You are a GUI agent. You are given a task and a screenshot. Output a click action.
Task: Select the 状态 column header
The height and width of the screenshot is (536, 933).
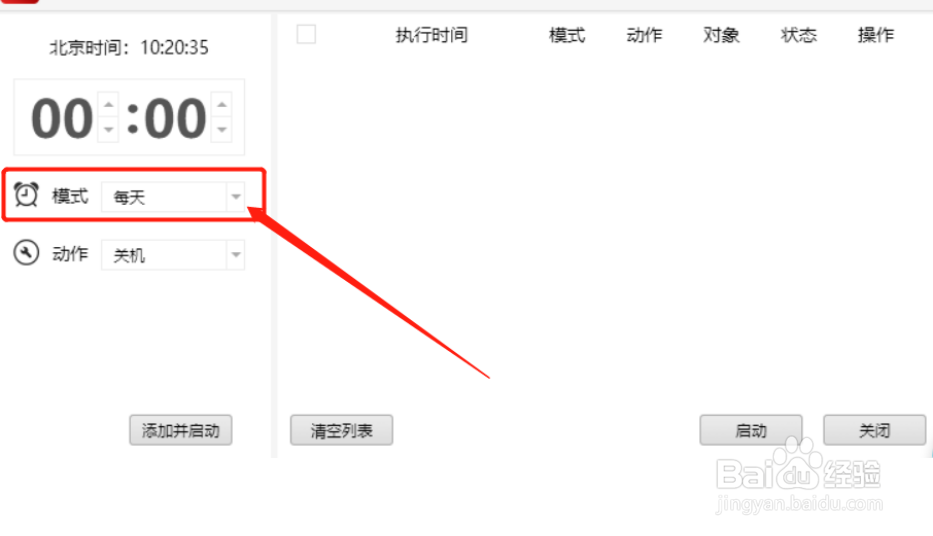tap(799, 35)
